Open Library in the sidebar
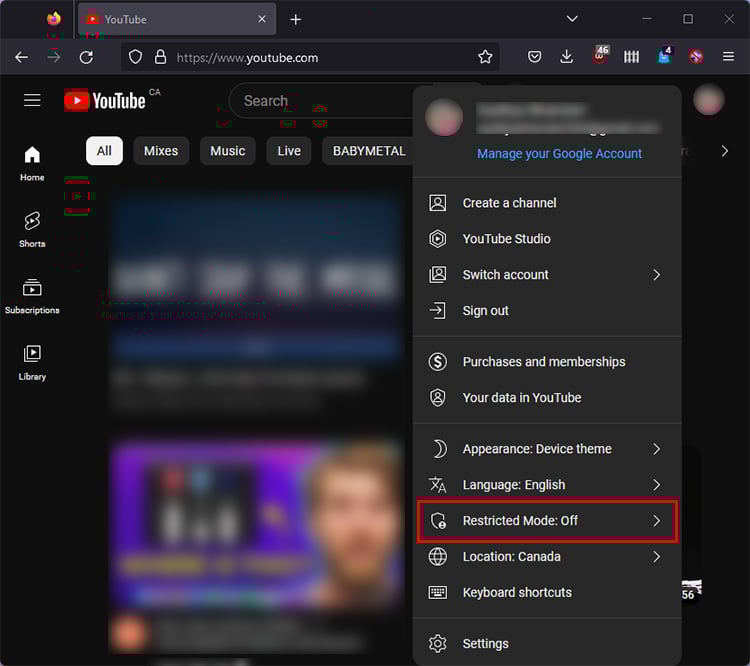Image resolution: width=750 pixels, height=666 pixels. click(32, 363)
